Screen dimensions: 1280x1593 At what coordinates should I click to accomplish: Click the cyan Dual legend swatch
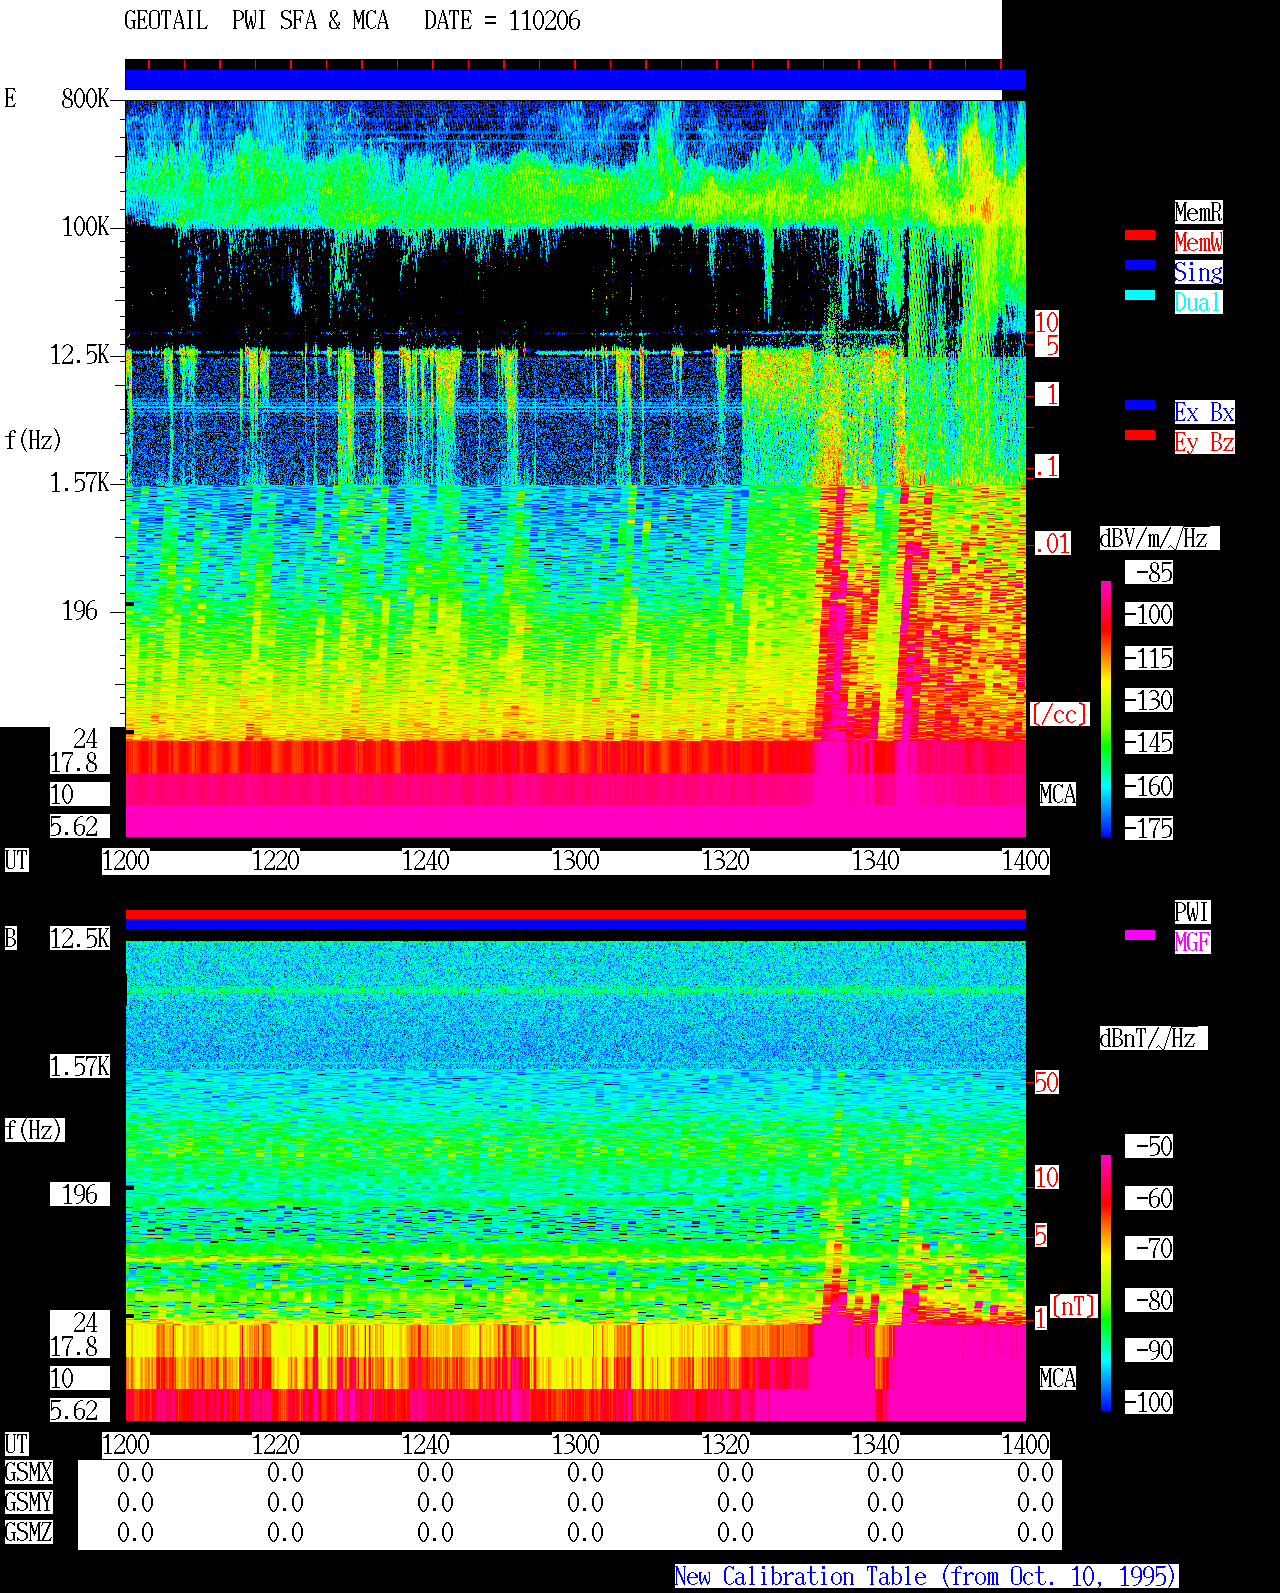click(1140, 295)
